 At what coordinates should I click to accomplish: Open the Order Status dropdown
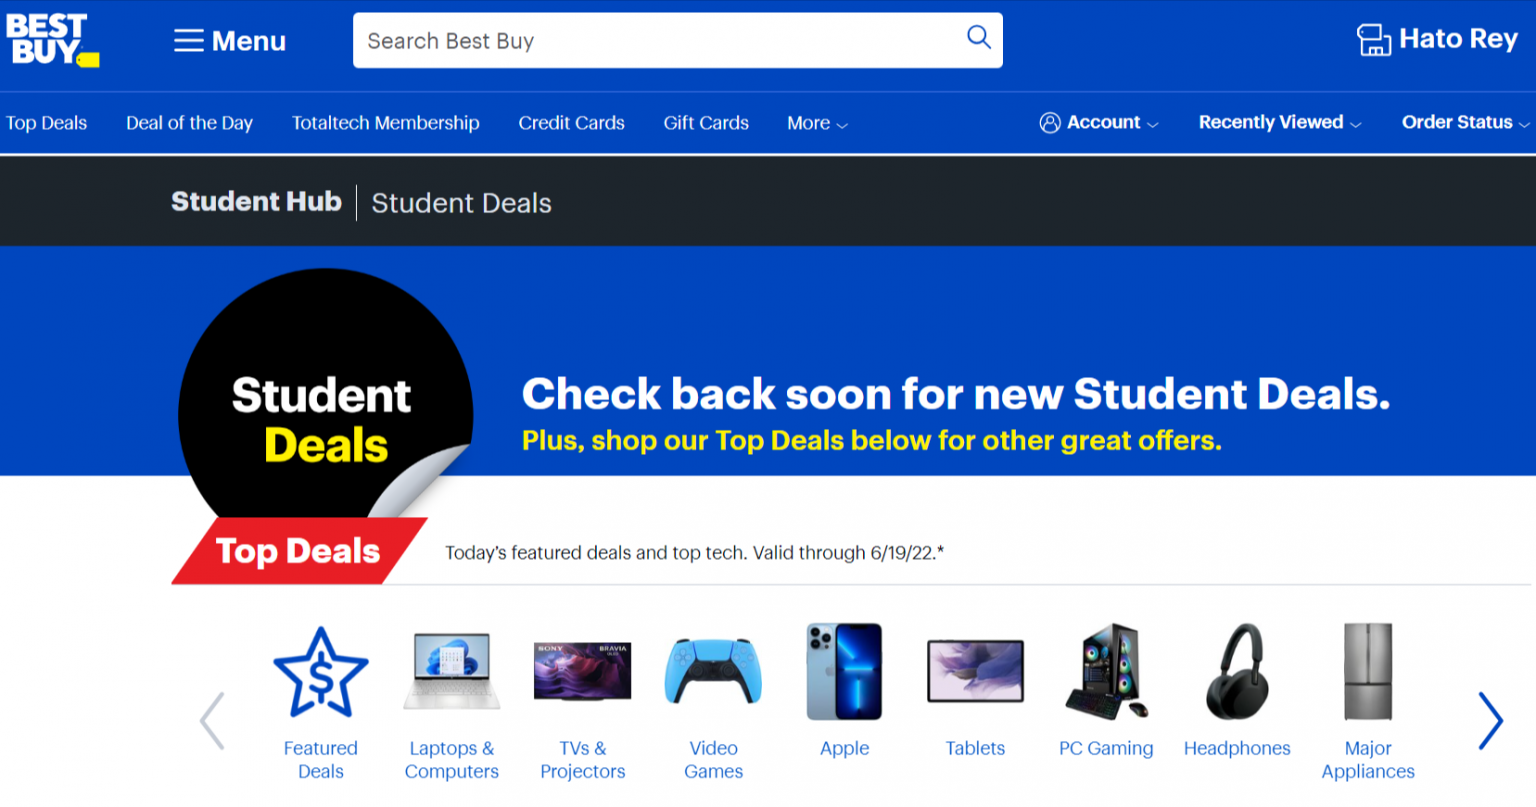coord(1464,122)
